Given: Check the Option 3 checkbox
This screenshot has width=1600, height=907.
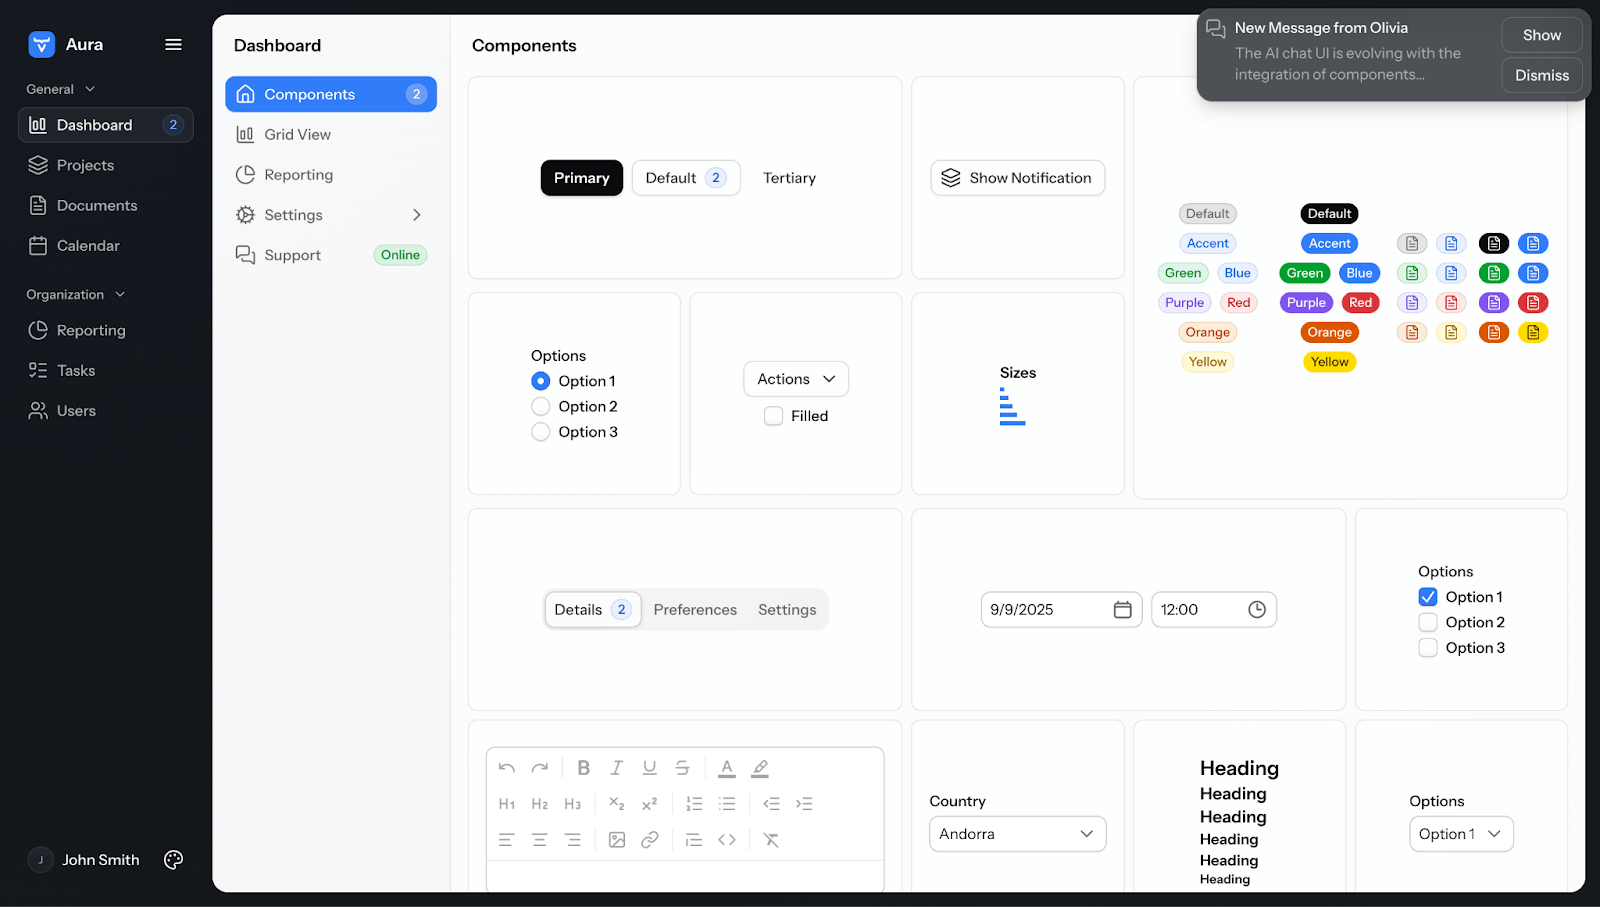Looking at the screenshot, I should click(1428, 648).
